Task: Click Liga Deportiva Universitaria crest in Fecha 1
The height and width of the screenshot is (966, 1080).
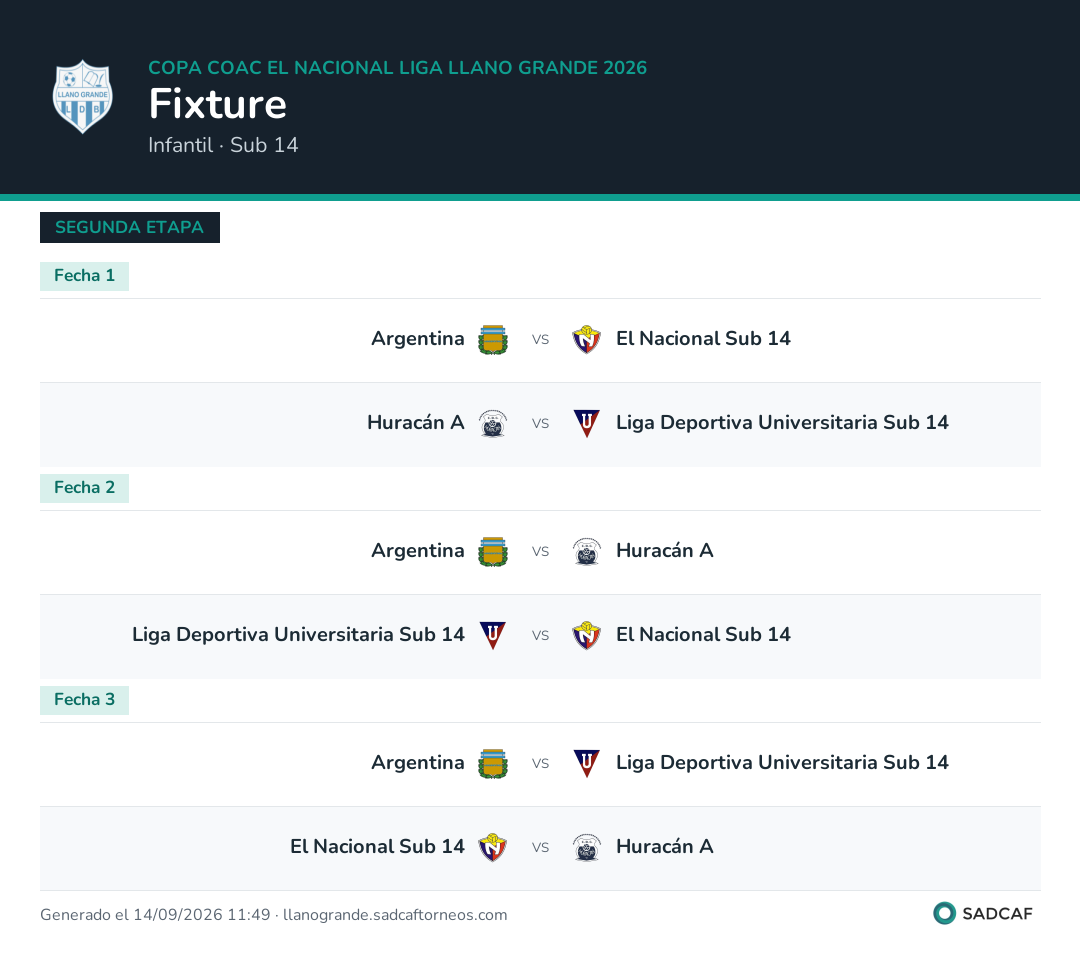Action: click(587, 424)
